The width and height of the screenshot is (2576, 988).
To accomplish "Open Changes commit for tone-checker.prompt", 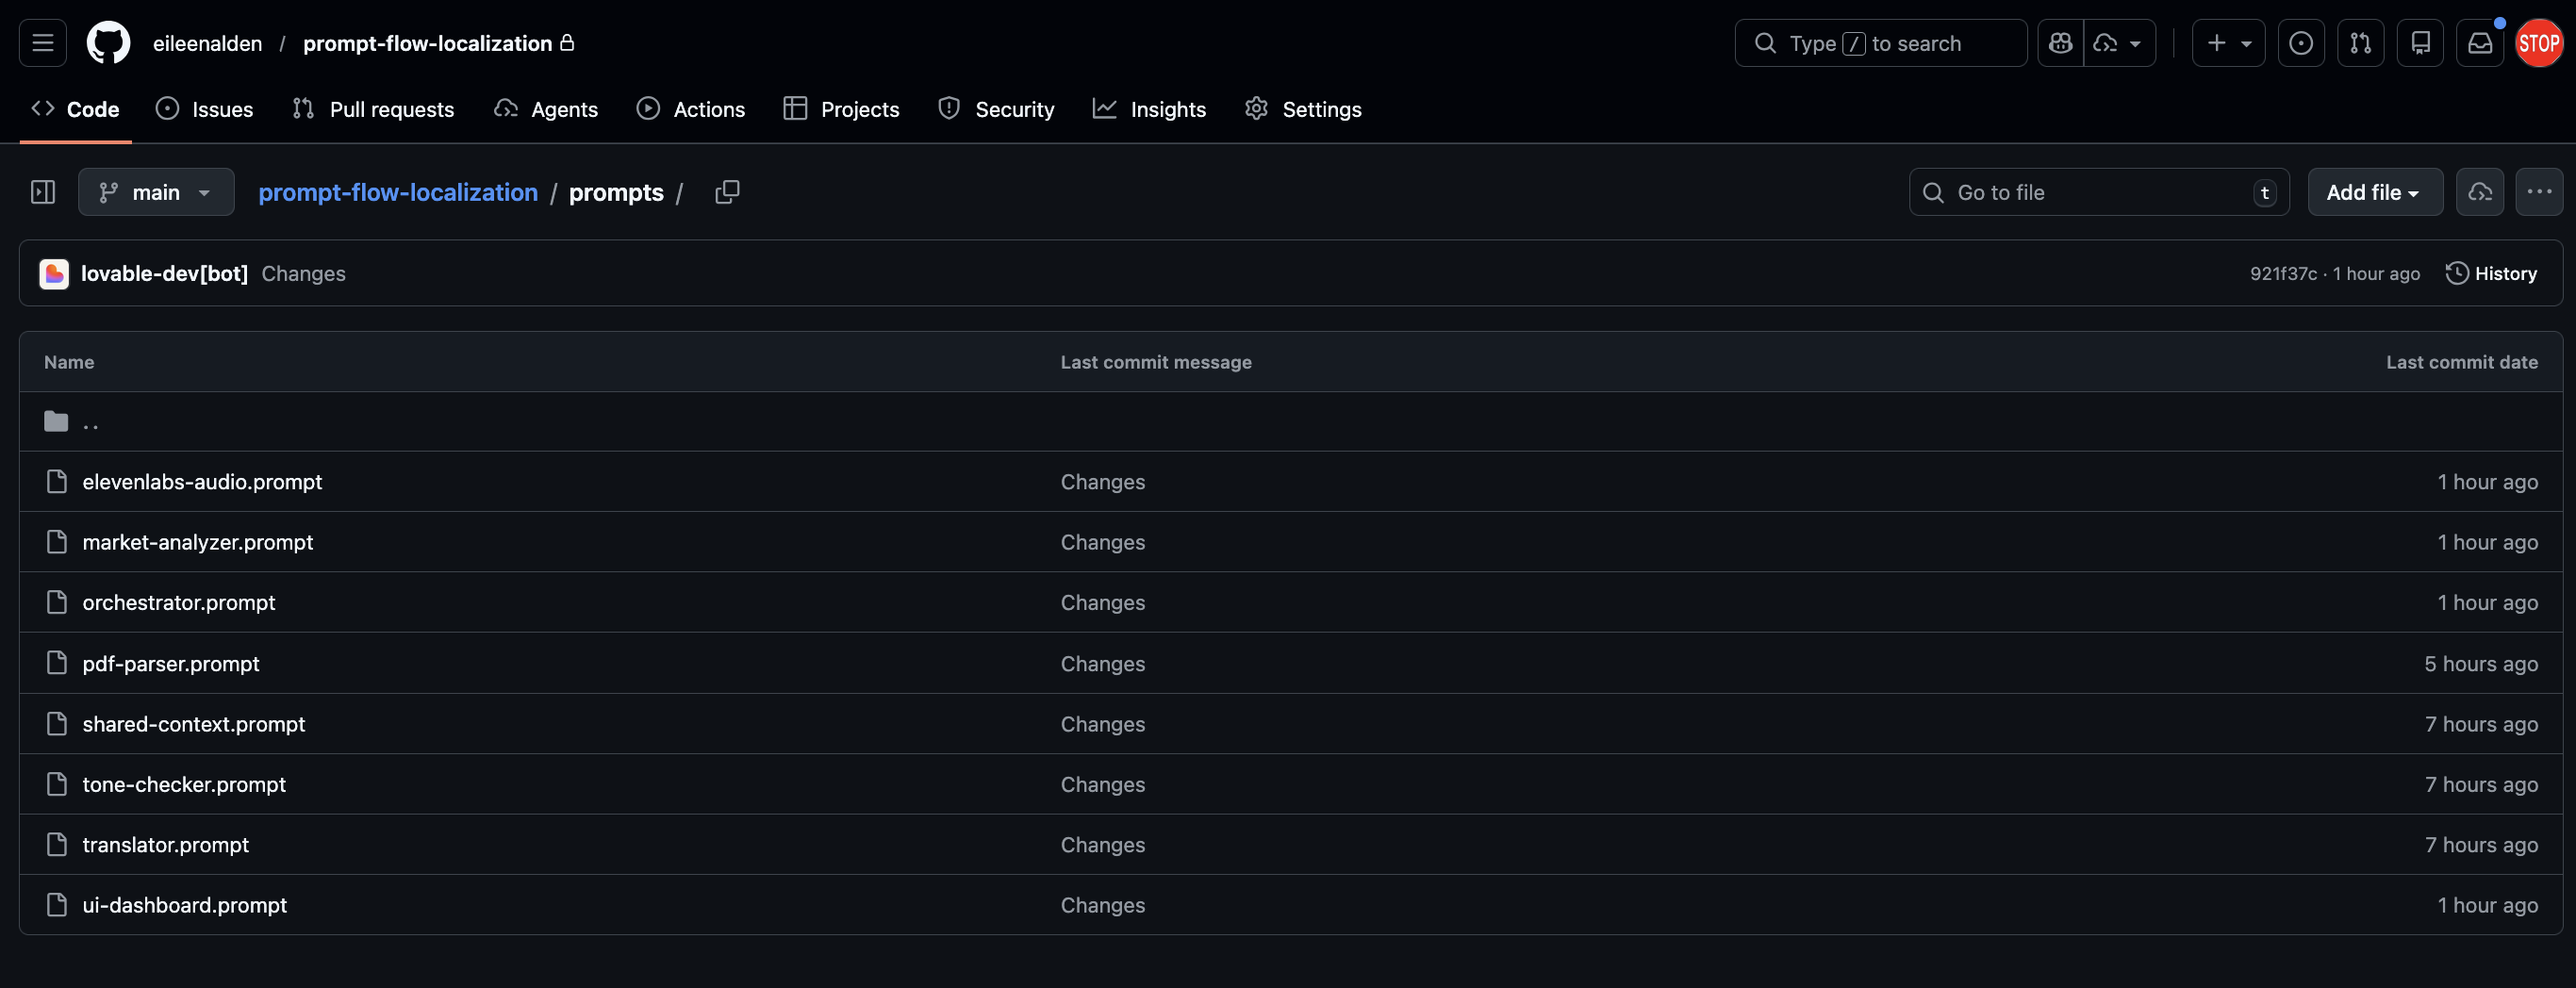I will coord(1102,784).
